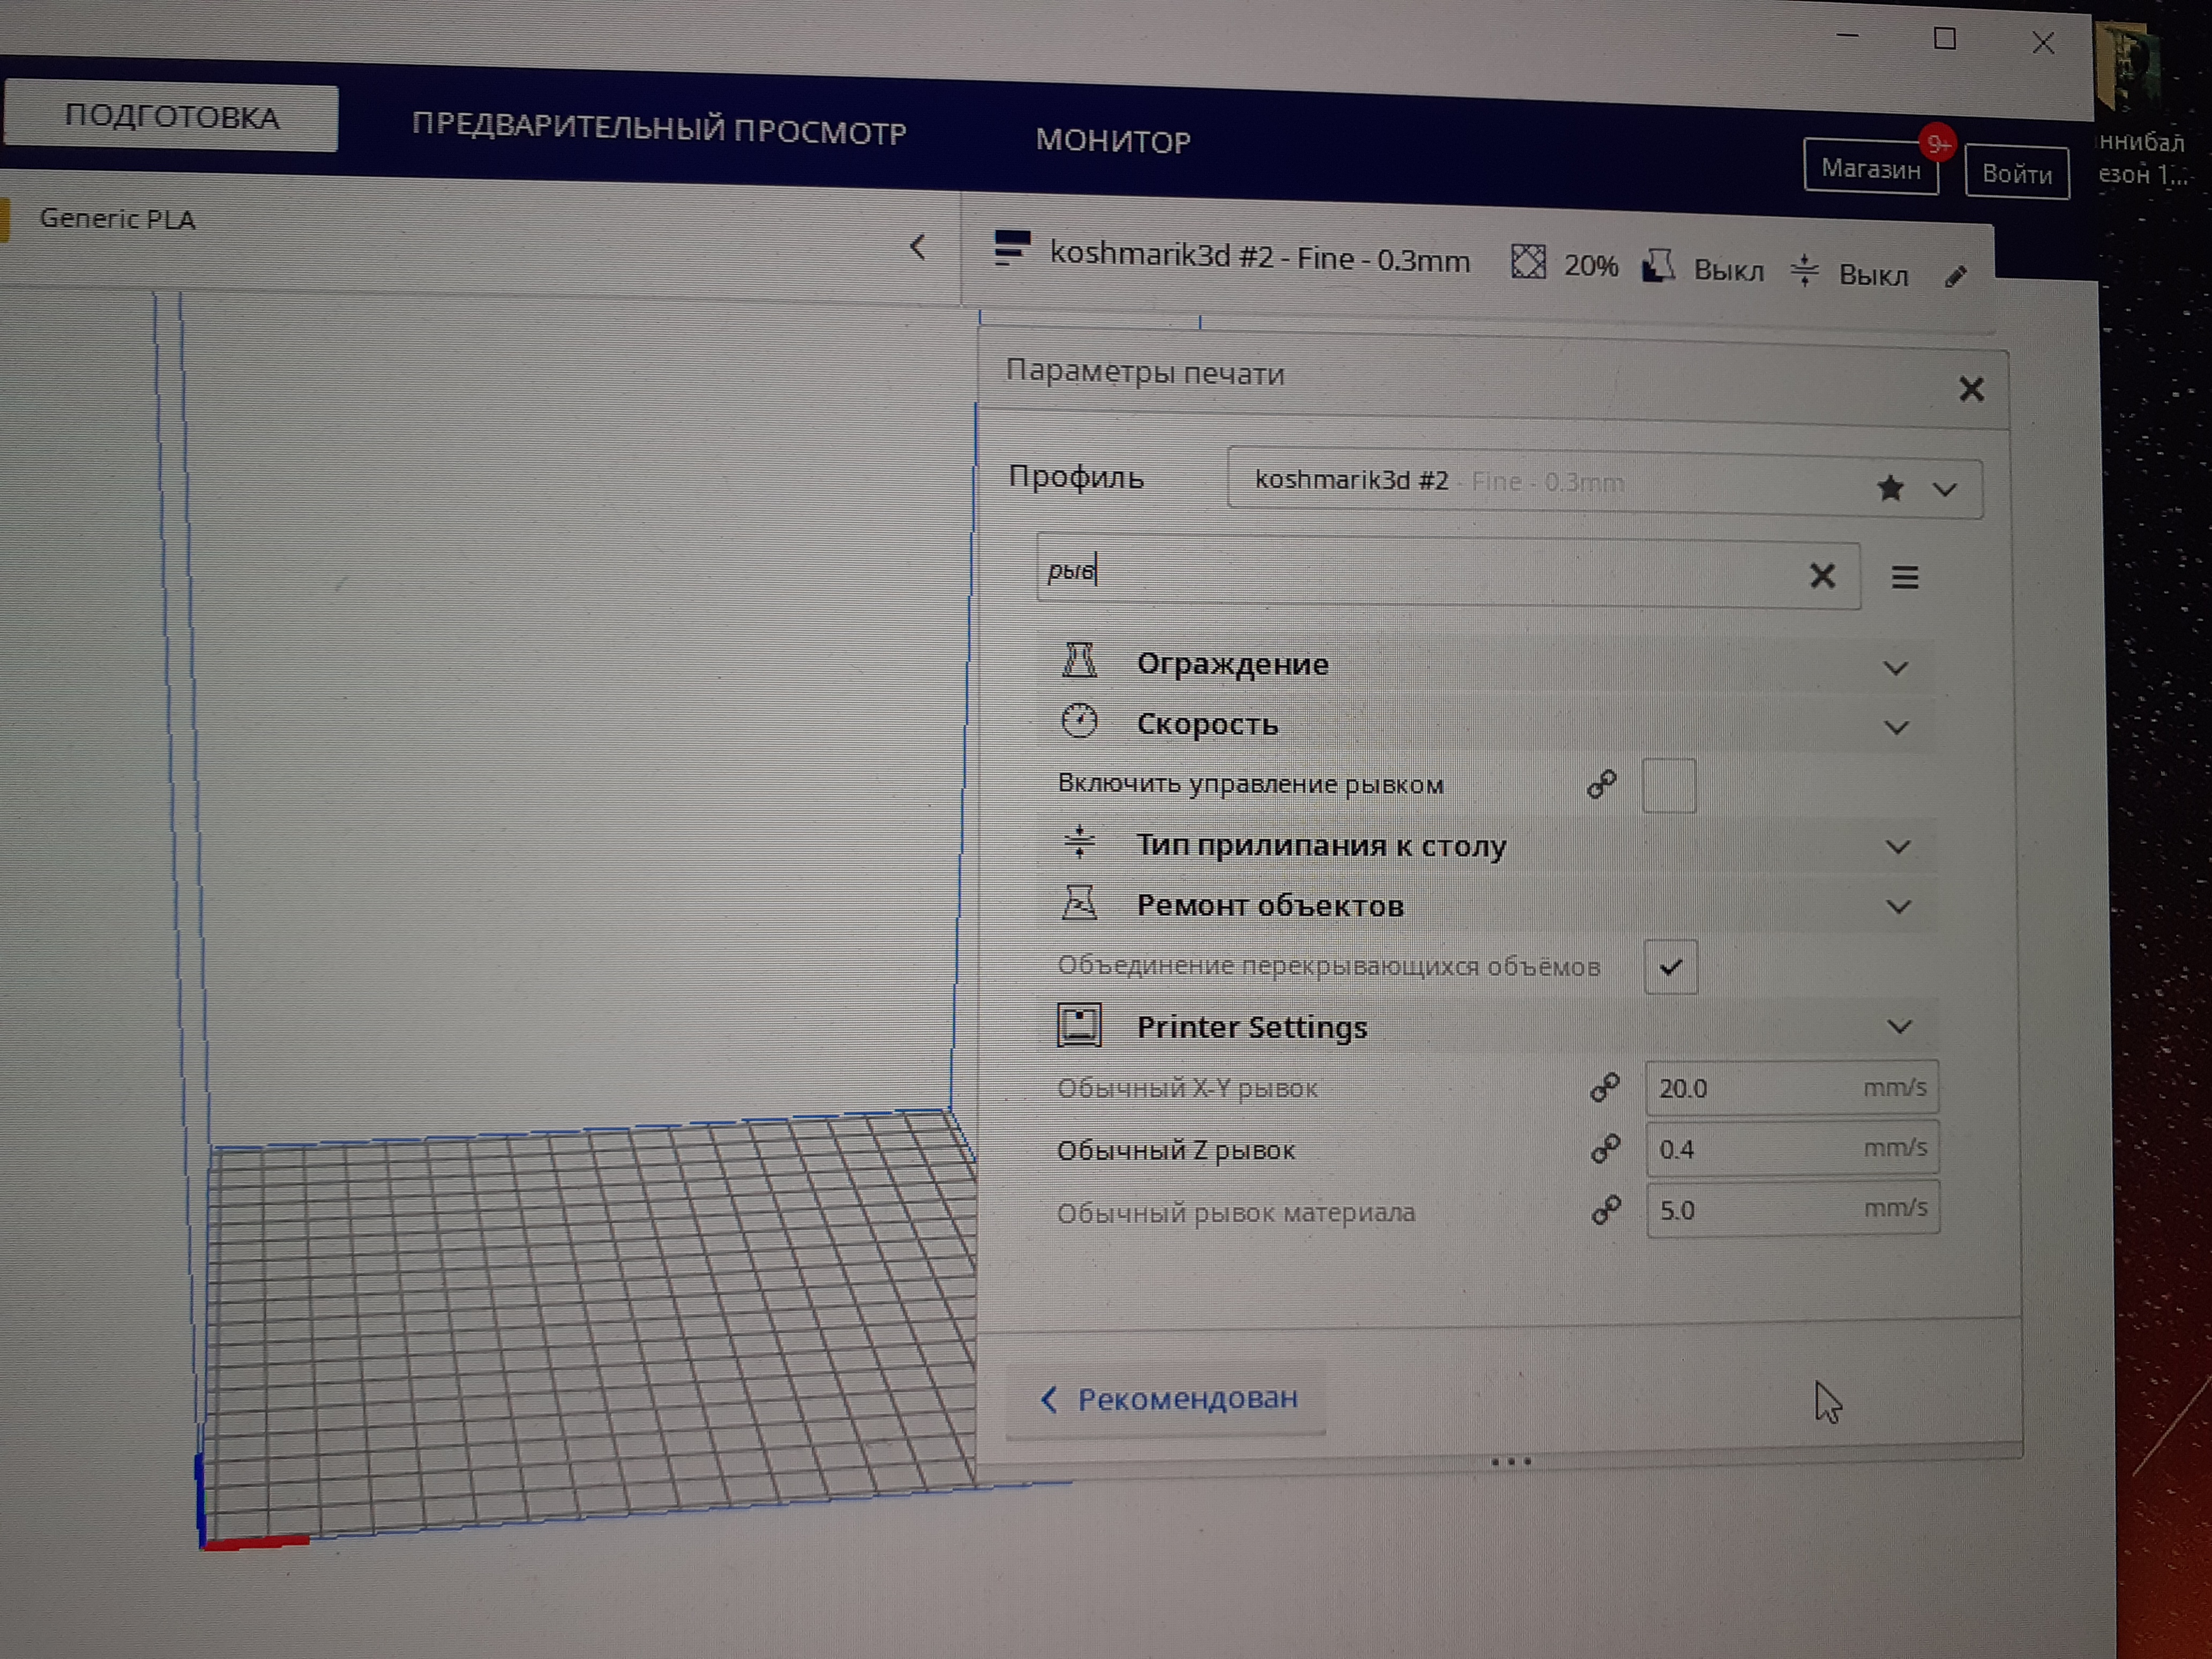Click the Рекомендован button

(1168, 1399)
